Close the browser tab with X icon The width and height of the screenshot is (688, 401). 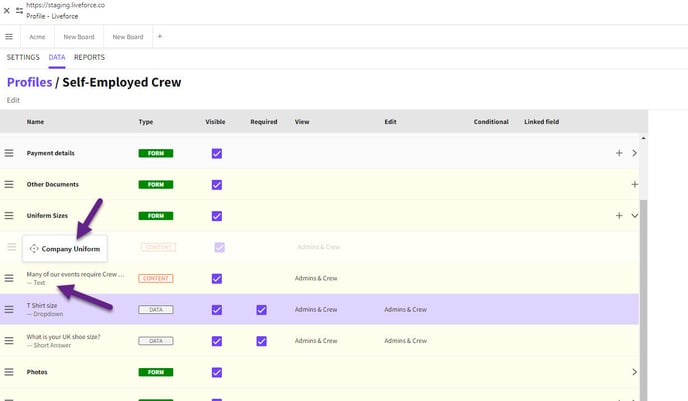tap(7, 11)
